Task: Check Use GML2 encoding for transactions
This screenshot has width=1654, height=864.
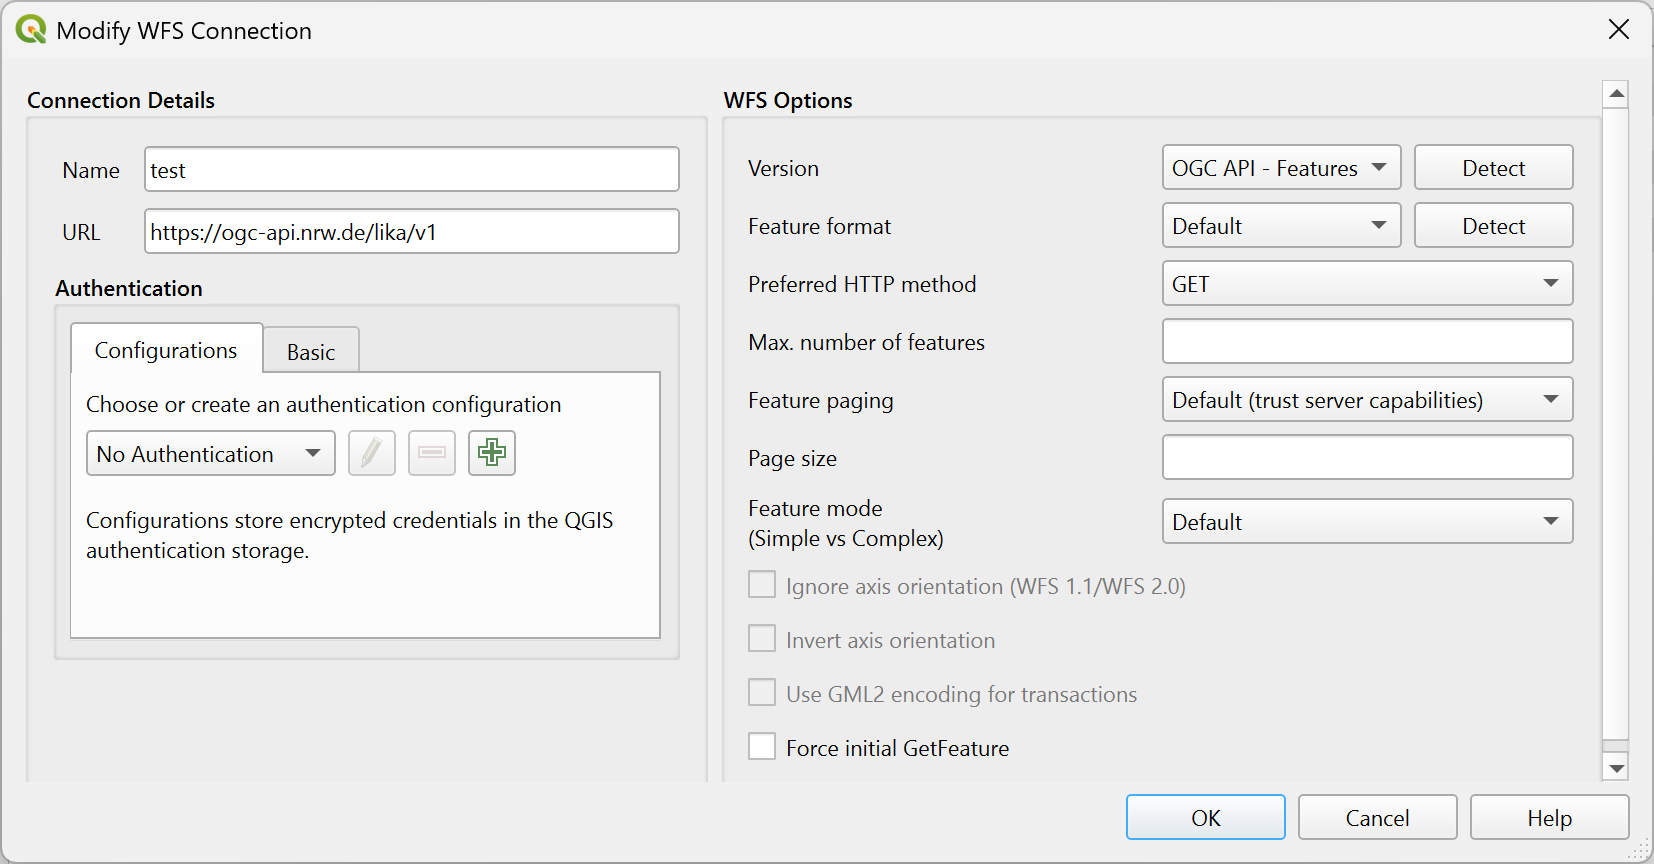Action: 762,693
